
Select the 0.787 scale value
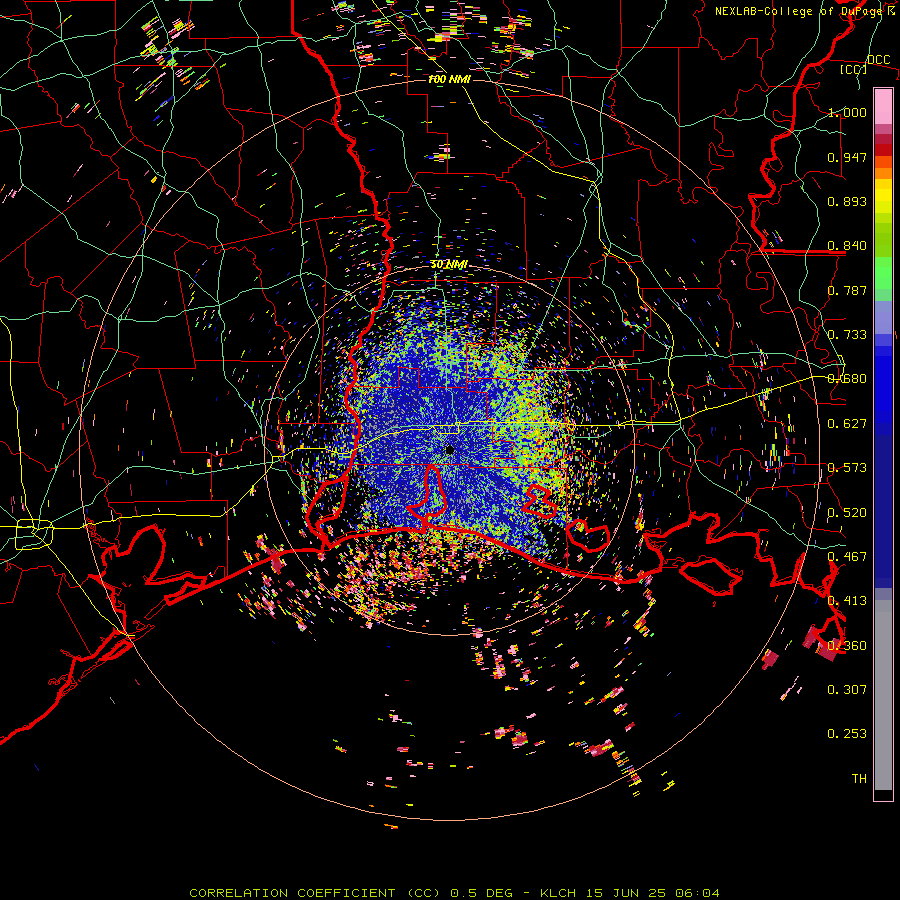(x=847, y=290)
